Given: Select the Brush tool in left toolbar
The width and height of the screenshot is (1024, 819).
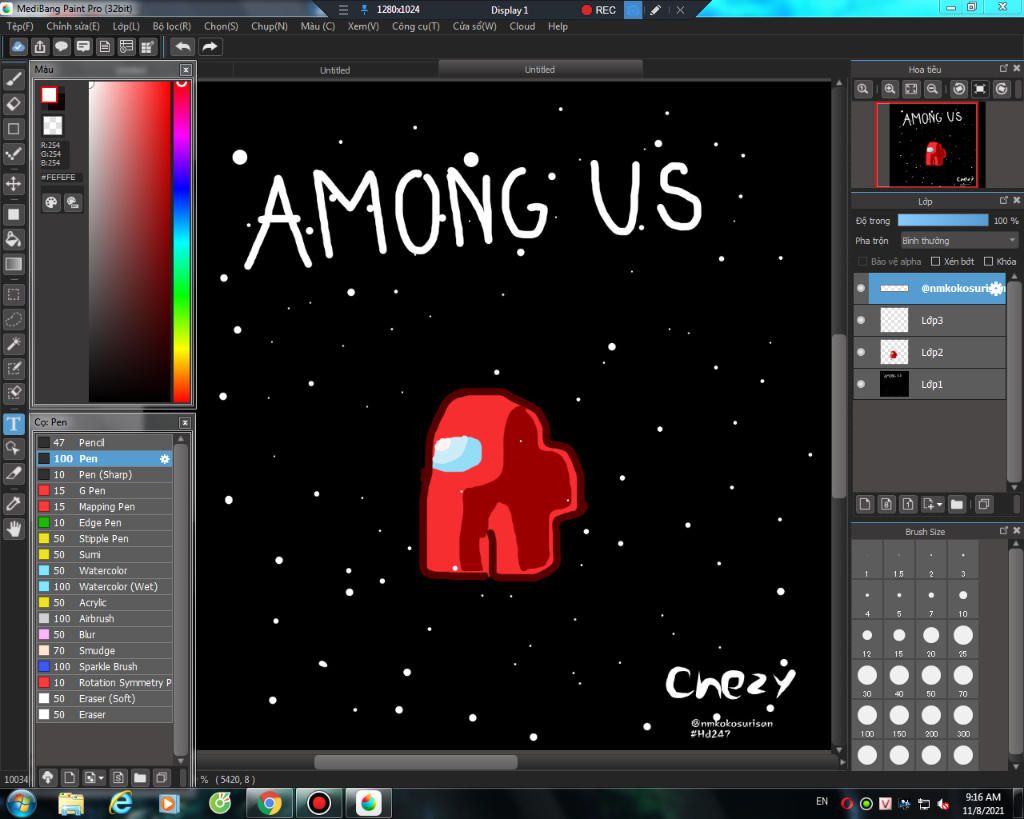Looking at the screenshot, I should tap(14, 79).
